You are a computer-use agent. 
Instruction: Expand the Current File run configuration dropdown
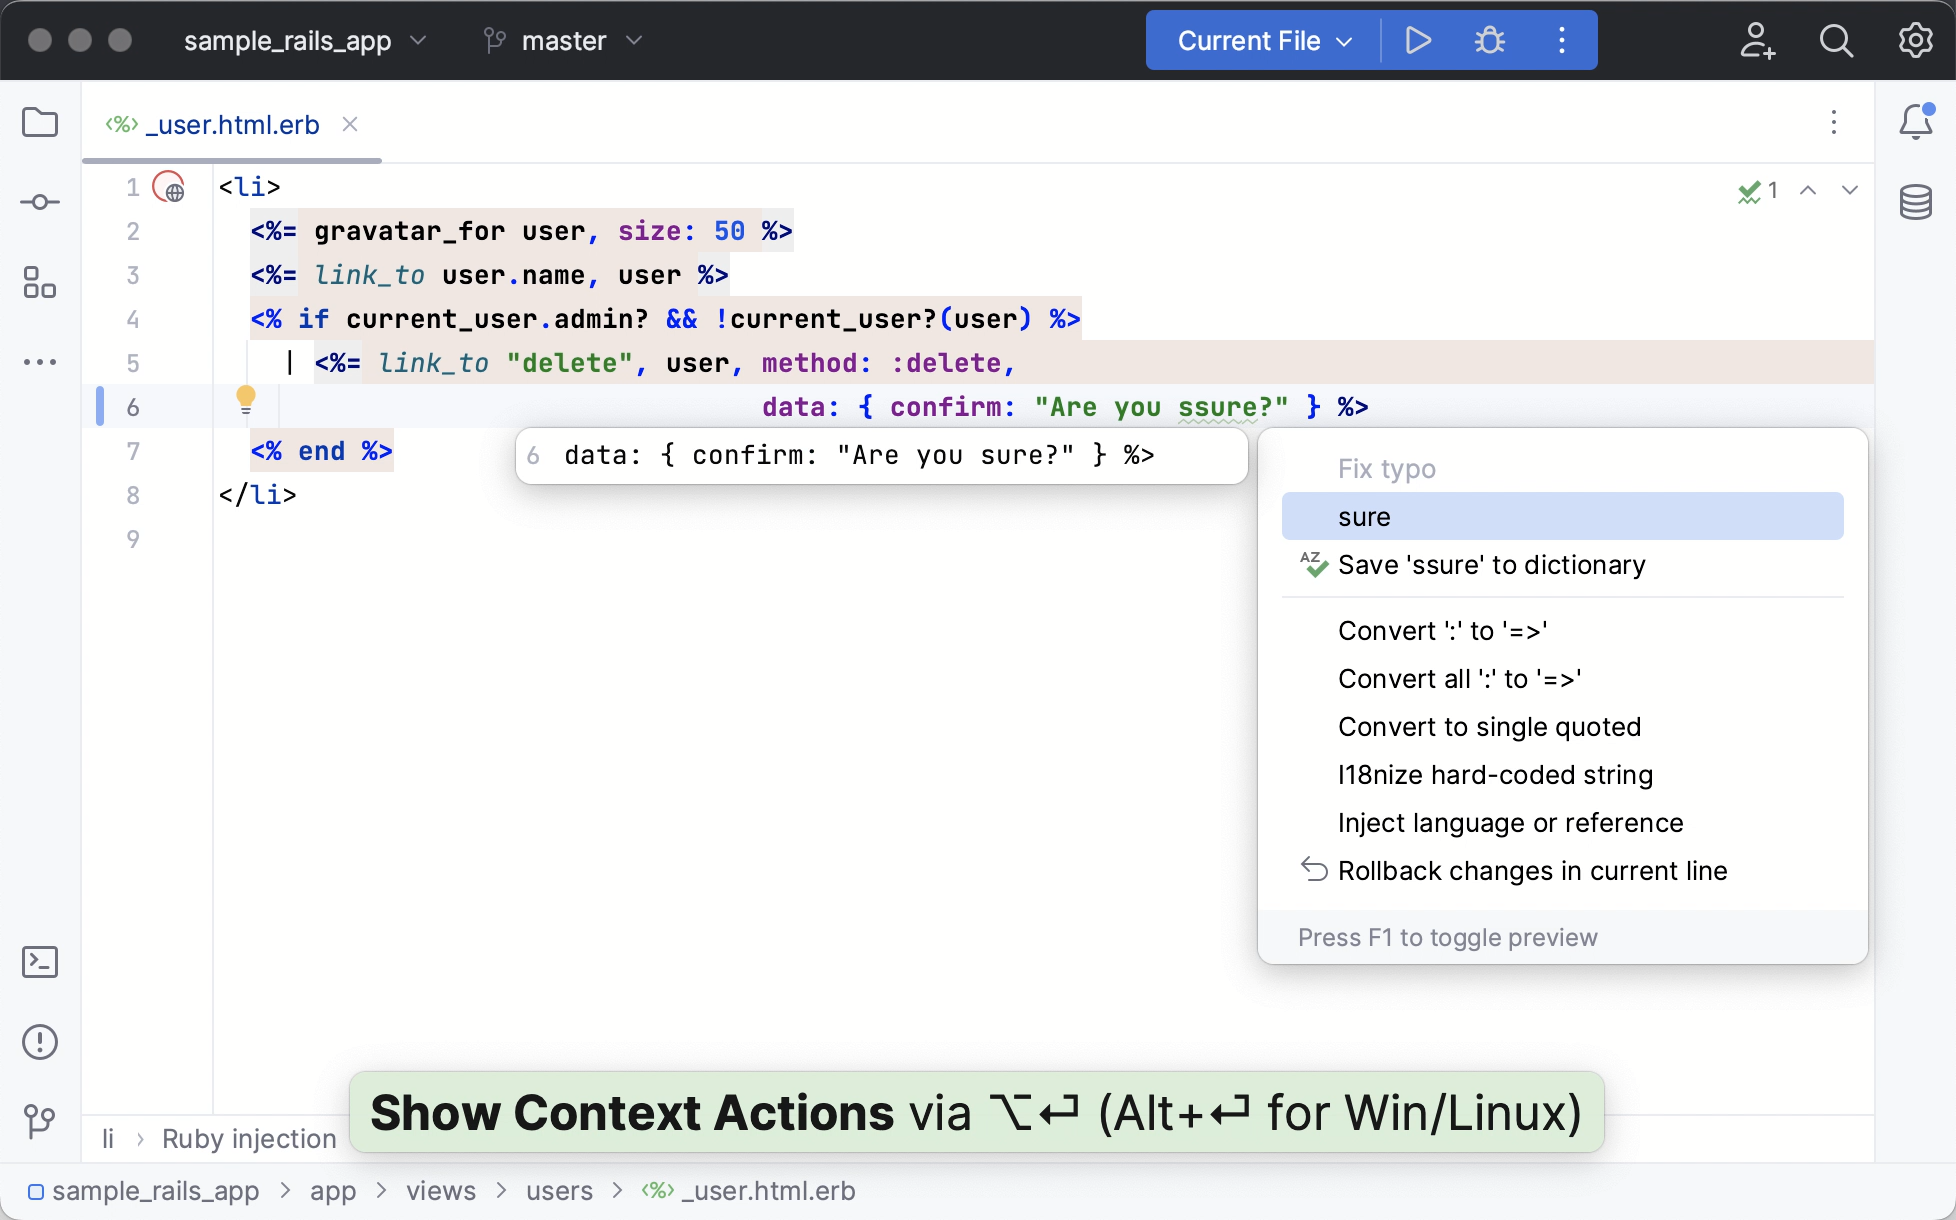[x=1264, y=41]
